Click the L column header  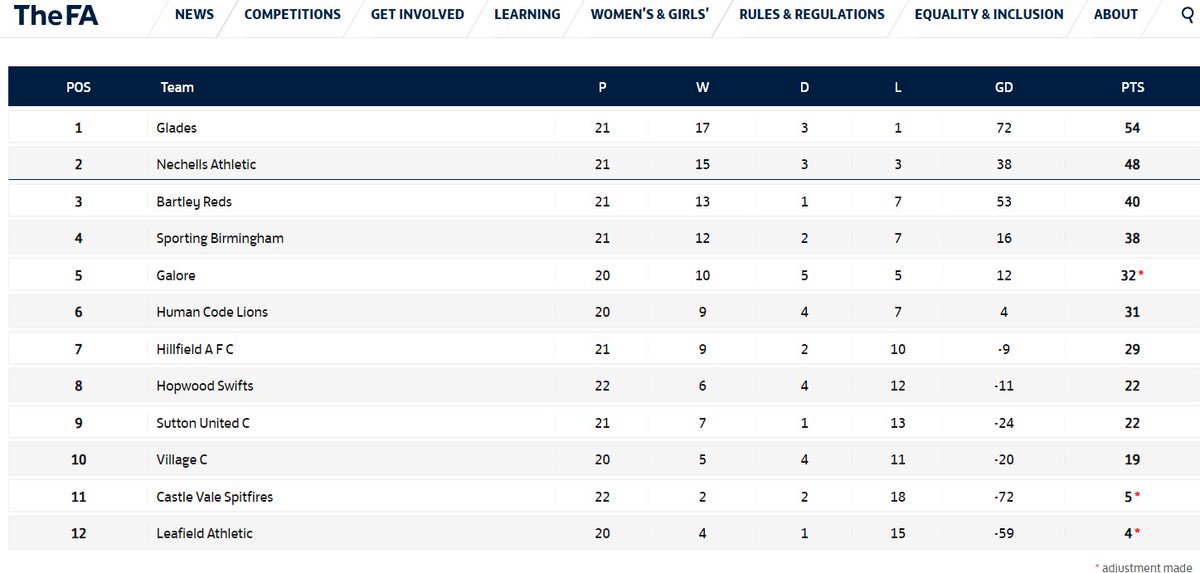click(x=898, y=87)
